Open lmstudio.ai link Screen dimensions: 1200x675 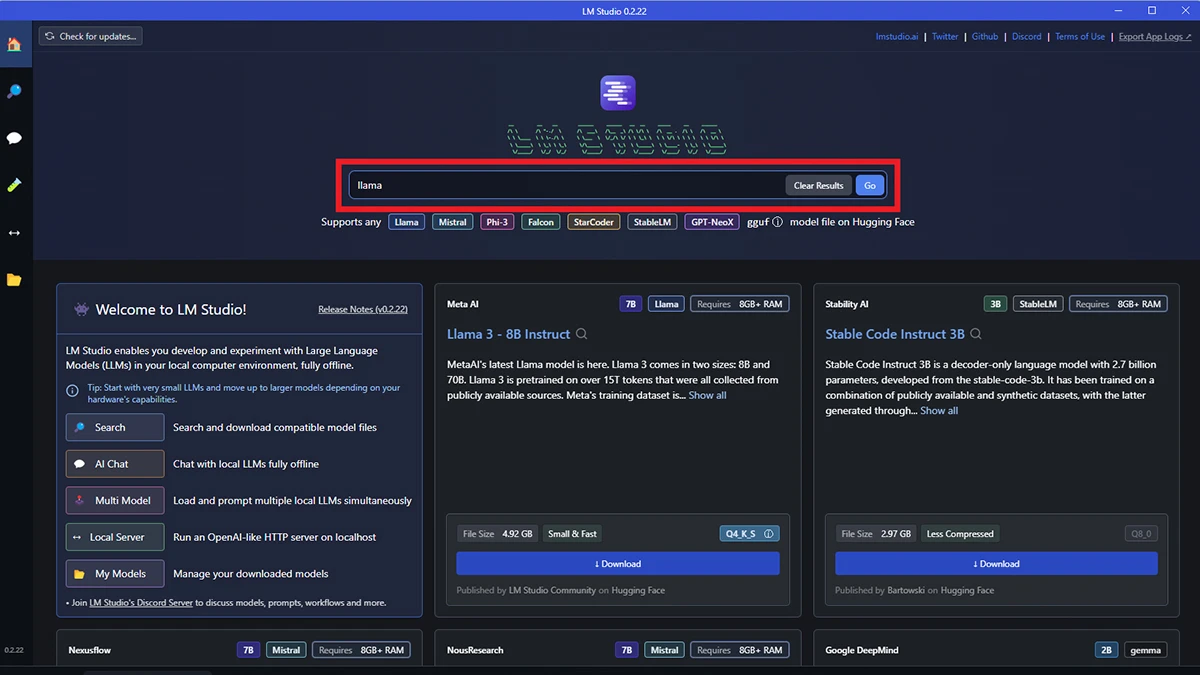tap(897, 37)
